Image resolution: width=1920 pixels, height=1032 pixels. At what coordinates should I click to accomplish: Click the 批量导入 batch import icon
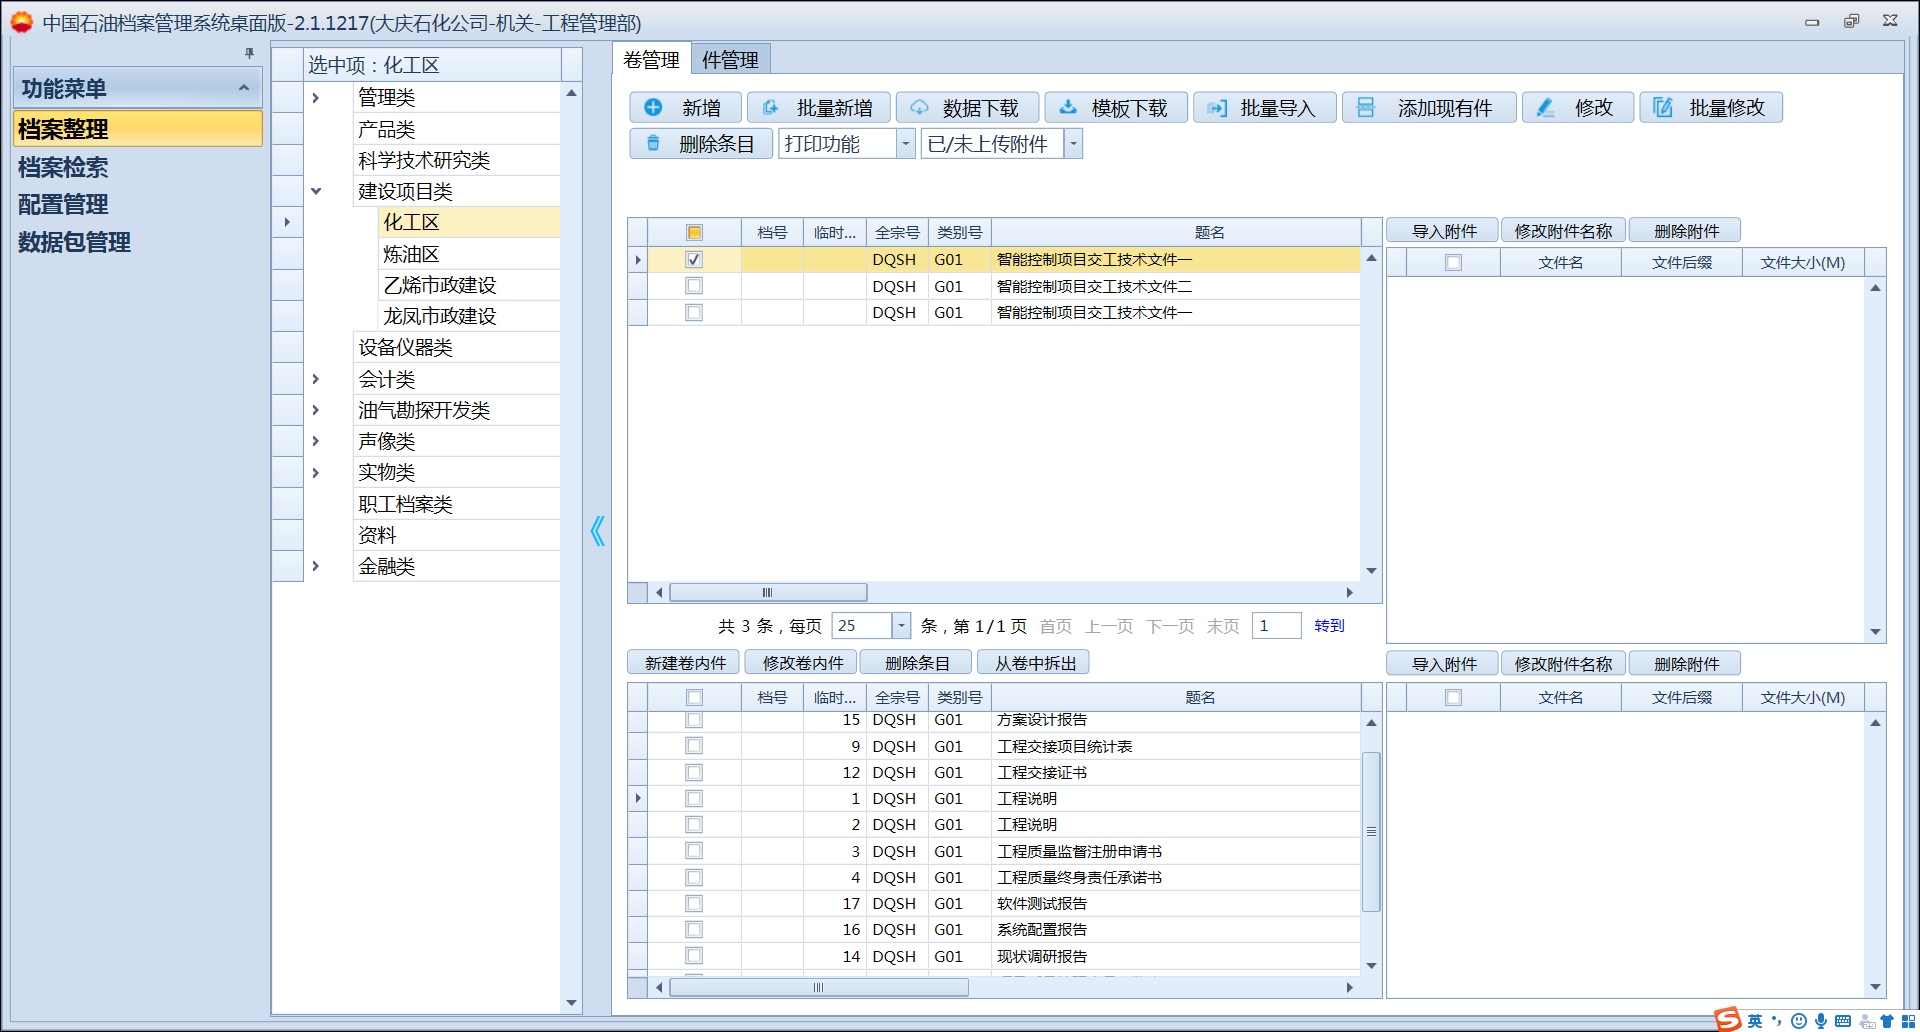[1217, 107]
